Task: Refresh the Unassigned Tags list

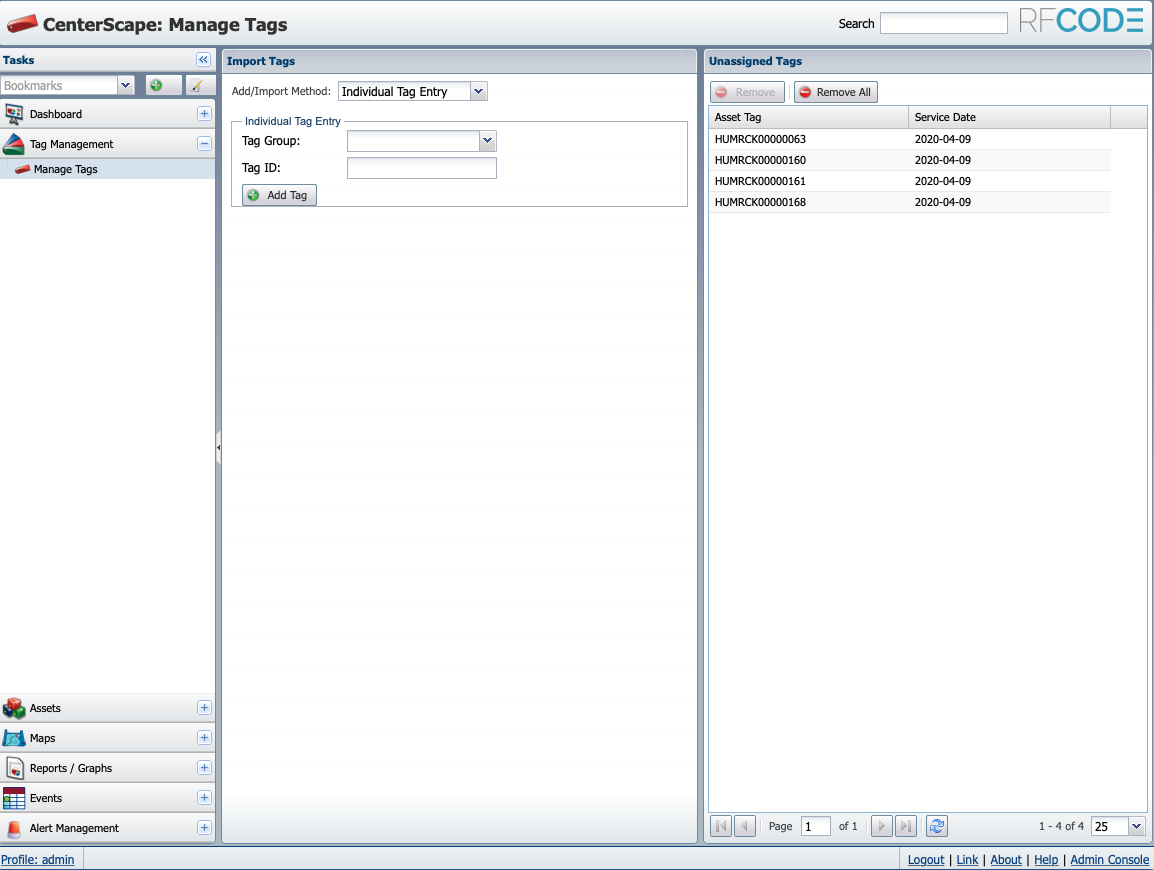Action: pyautogui.click(x=936, y=826)
